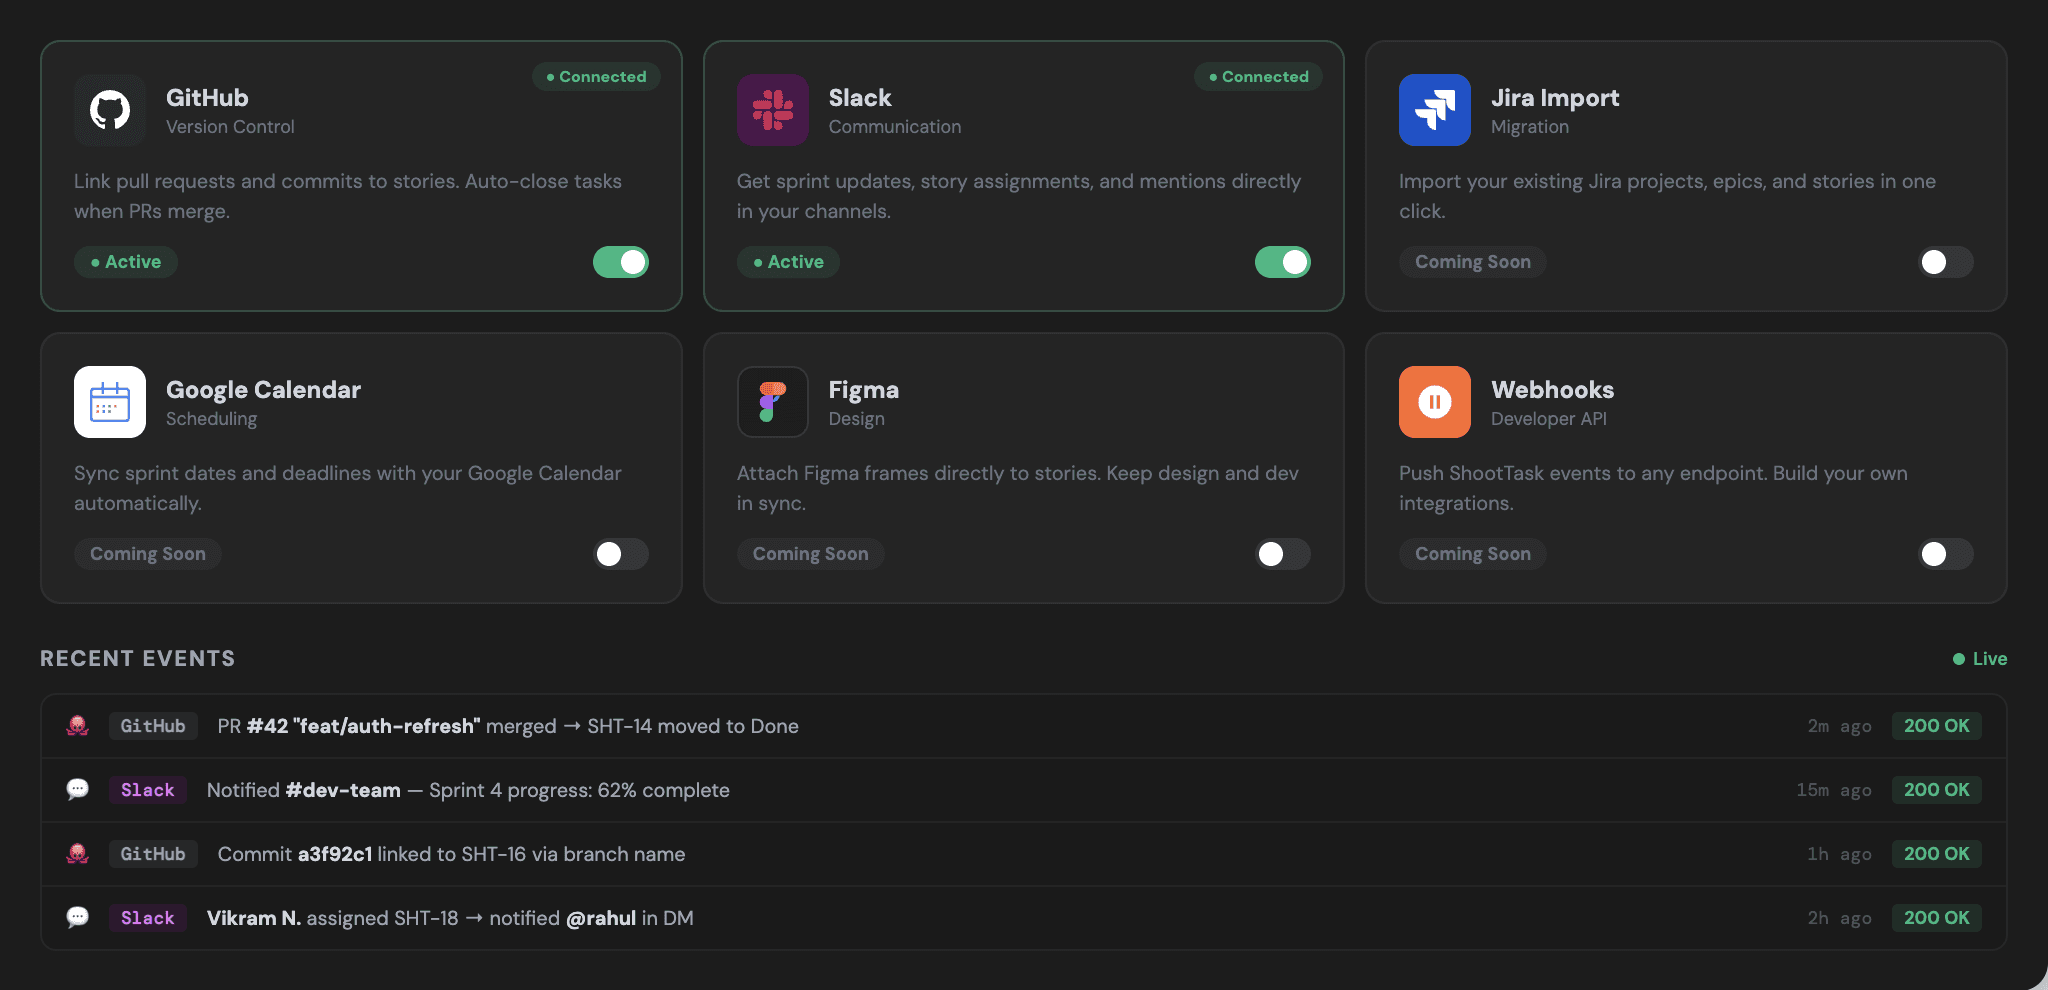
Task: Click the Live indicator for recent events
Action: [x=1980, y=659]
